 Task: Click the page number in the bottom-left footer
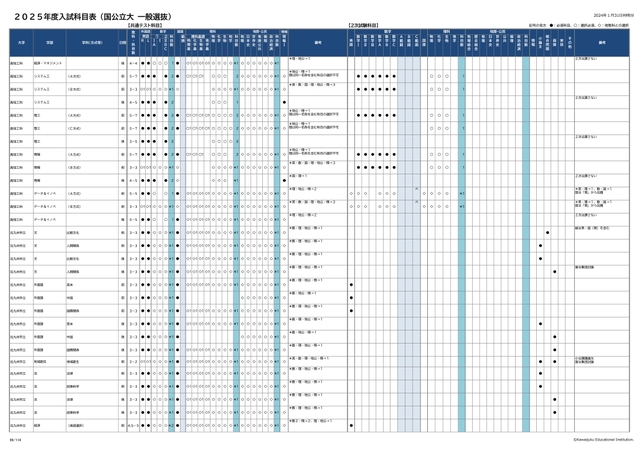[x=13, y=439]
